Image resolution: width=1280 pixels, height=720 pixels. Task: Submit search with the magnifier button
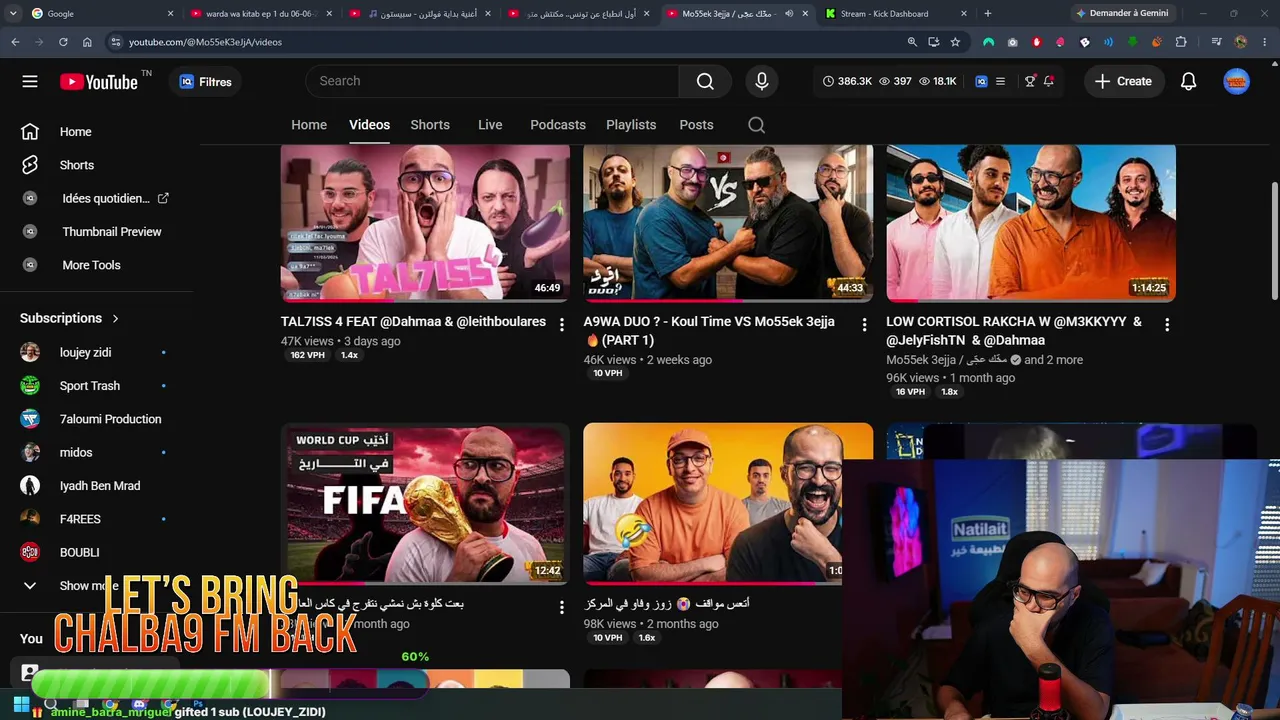point(705,81)
